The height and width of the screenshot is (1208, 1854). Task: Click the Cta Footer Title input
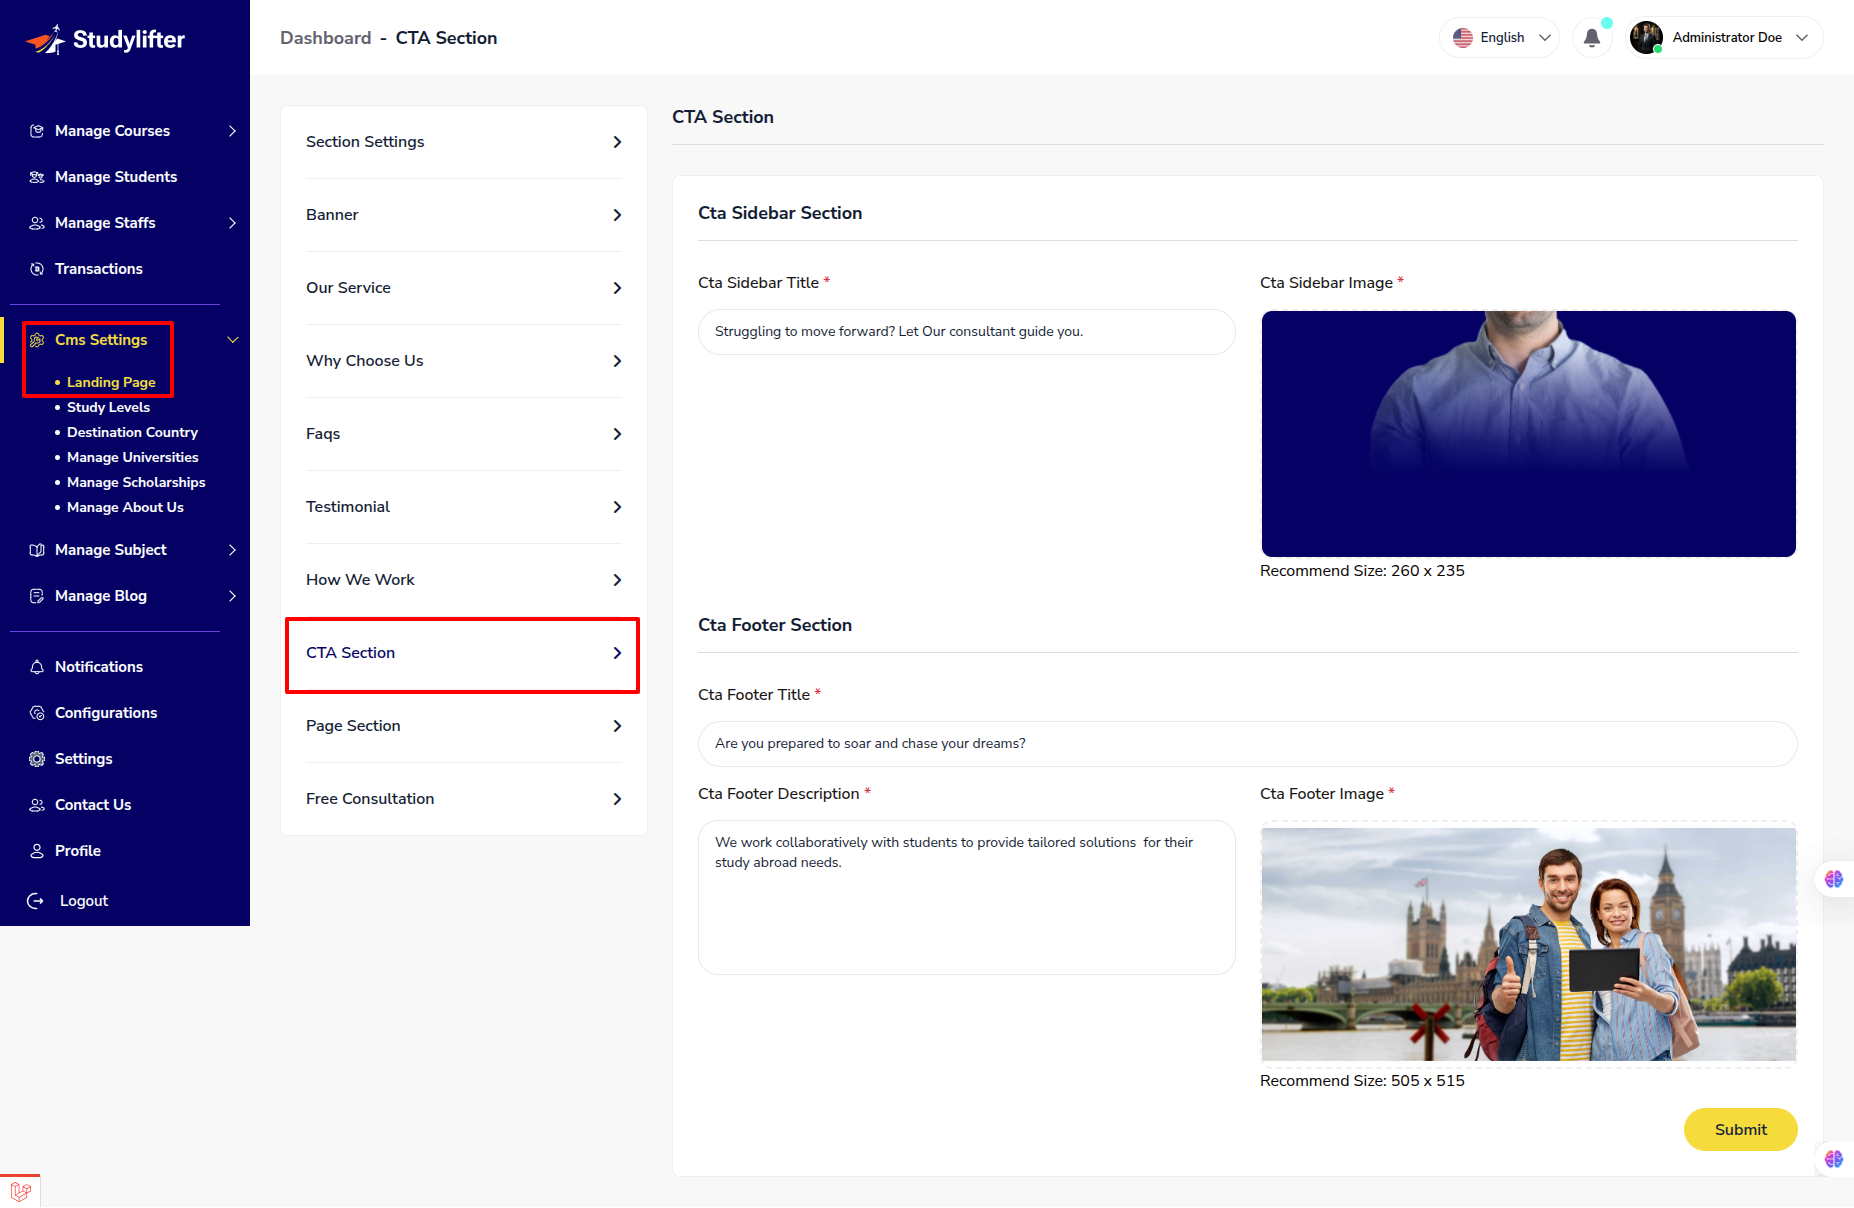1247,744
